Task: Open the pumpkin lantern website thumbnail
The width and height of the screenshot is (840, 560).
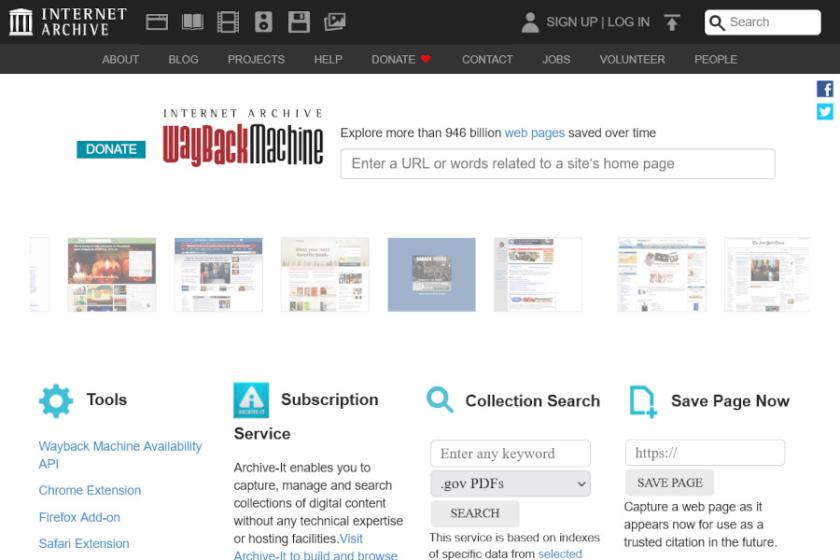Action: [112, 275]
